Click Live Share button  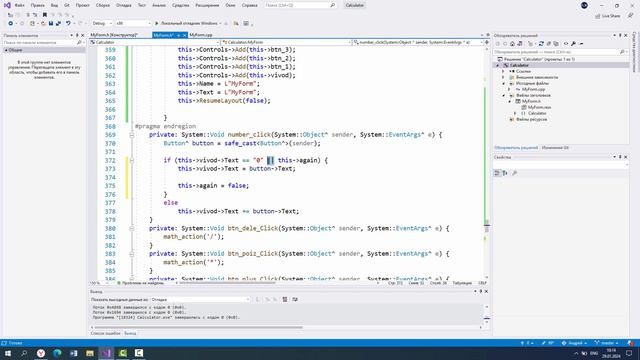click(x=608, y=16)
